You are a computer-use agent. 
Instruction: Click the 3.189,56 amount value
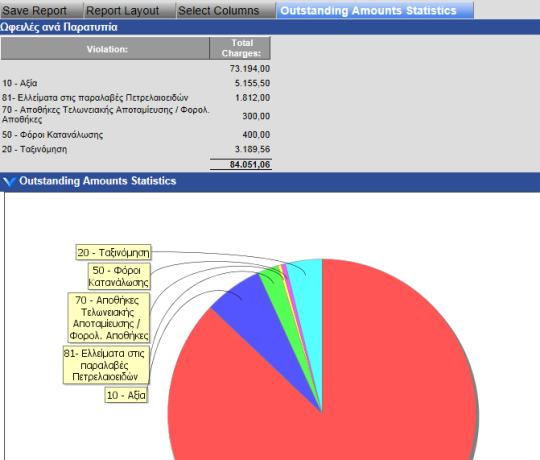(252, 149)
